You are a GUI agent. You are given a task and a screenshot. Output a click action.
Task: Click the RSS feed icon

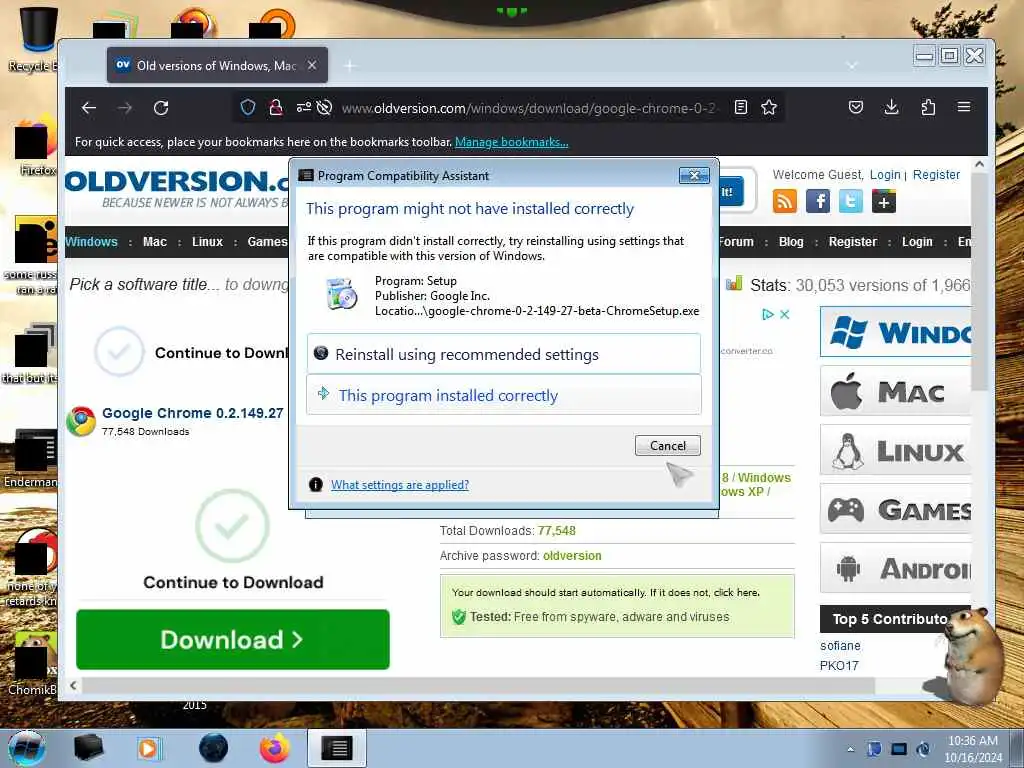tap(784, 201)
